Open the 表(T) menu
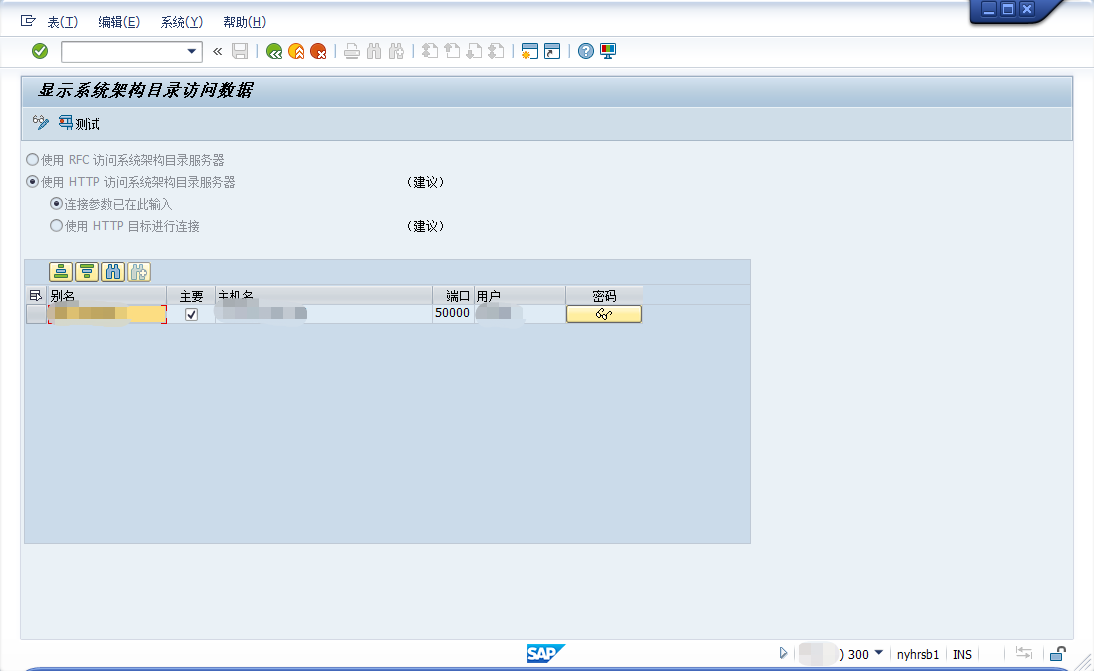Screen dimensions: 1094x671 click(x=63, y=22)
